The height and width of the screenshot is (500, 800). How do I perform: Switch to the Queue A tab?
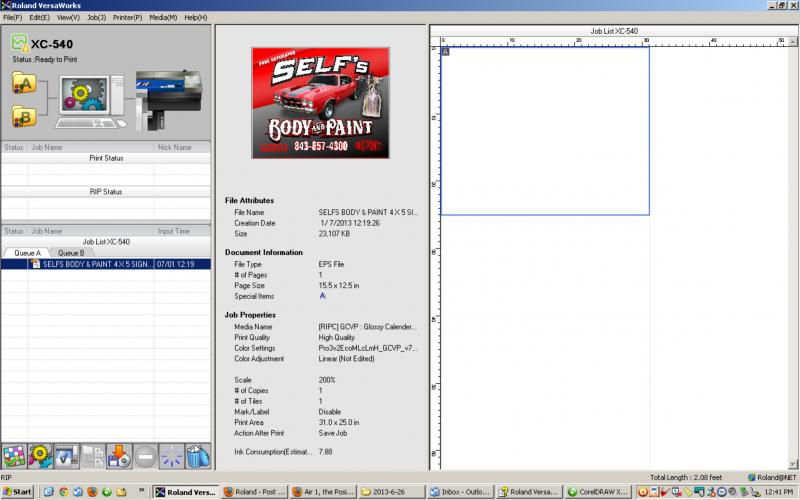27,253
